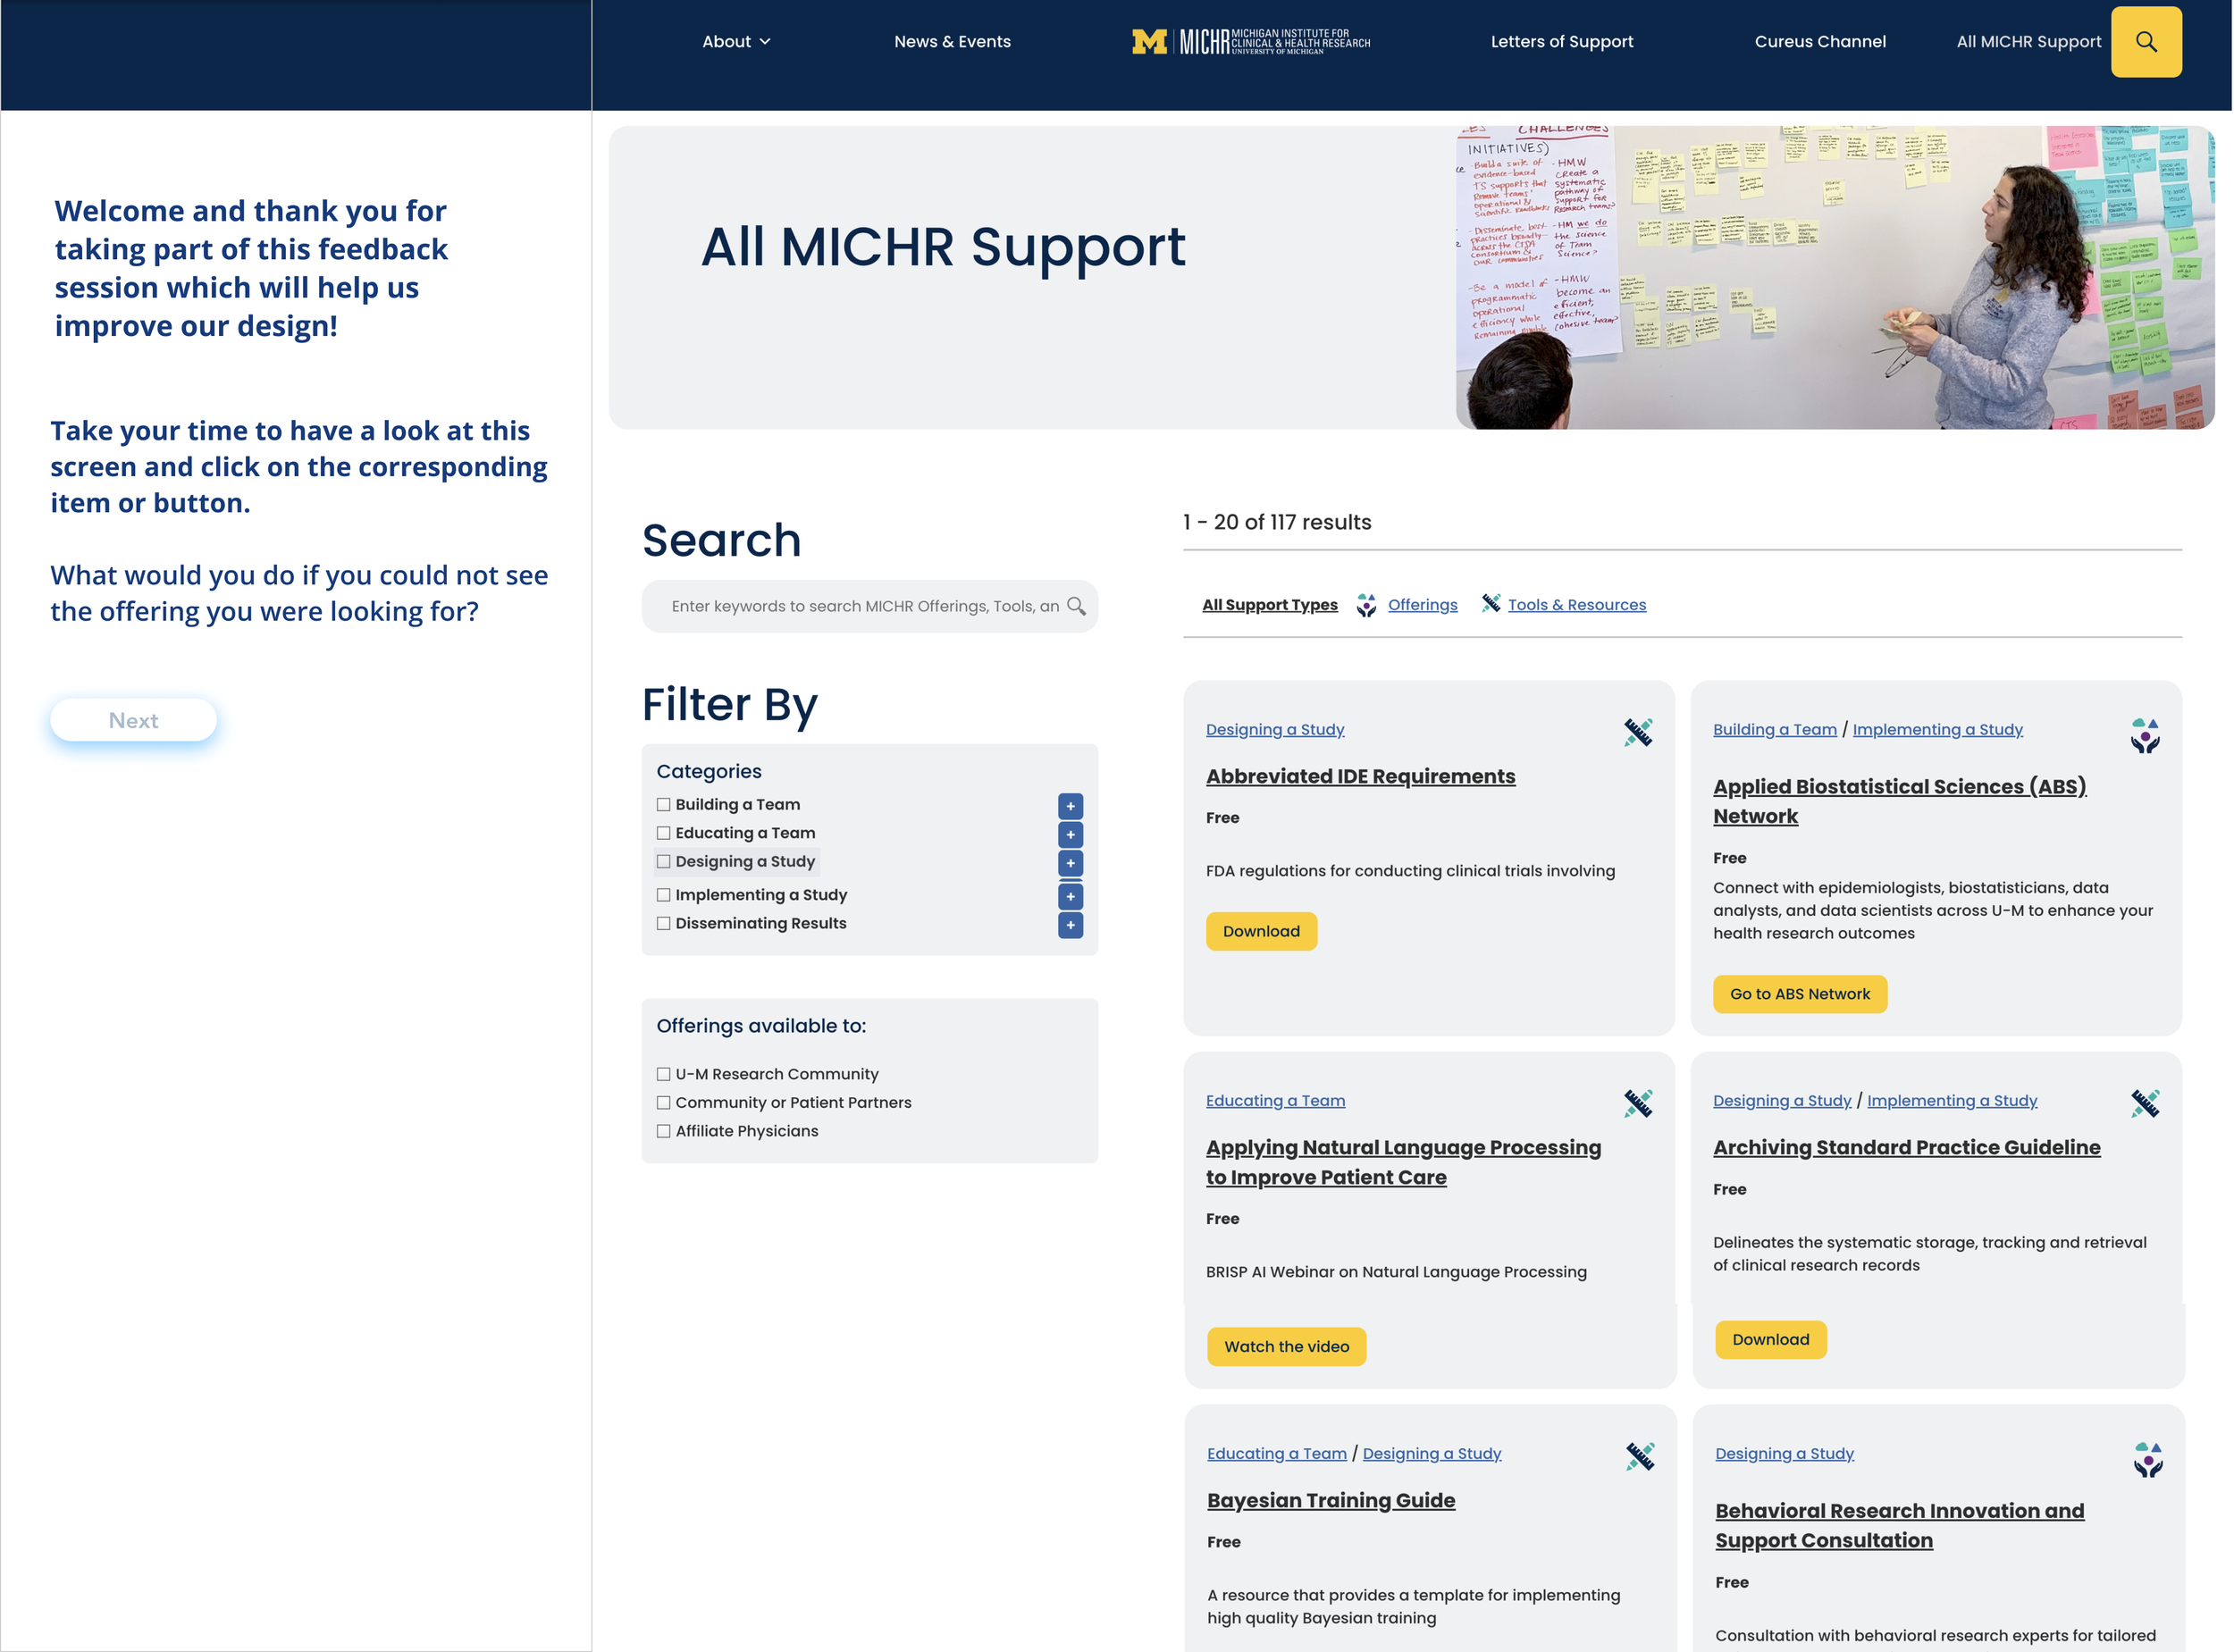Open Archiving Standard Practice Guideline link
2234x1652 pixels.
[x=1906, y=1148]
